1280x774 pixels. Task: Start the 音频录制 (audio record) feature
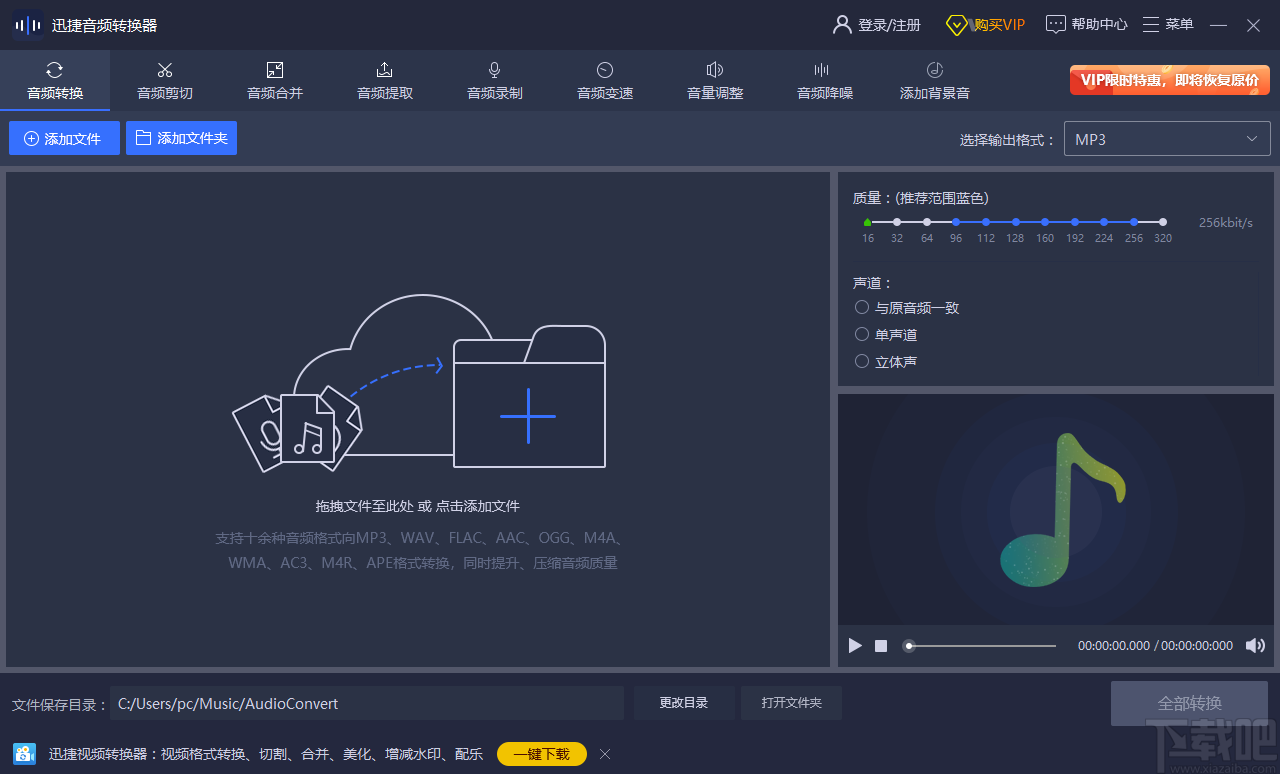point(494,80)
